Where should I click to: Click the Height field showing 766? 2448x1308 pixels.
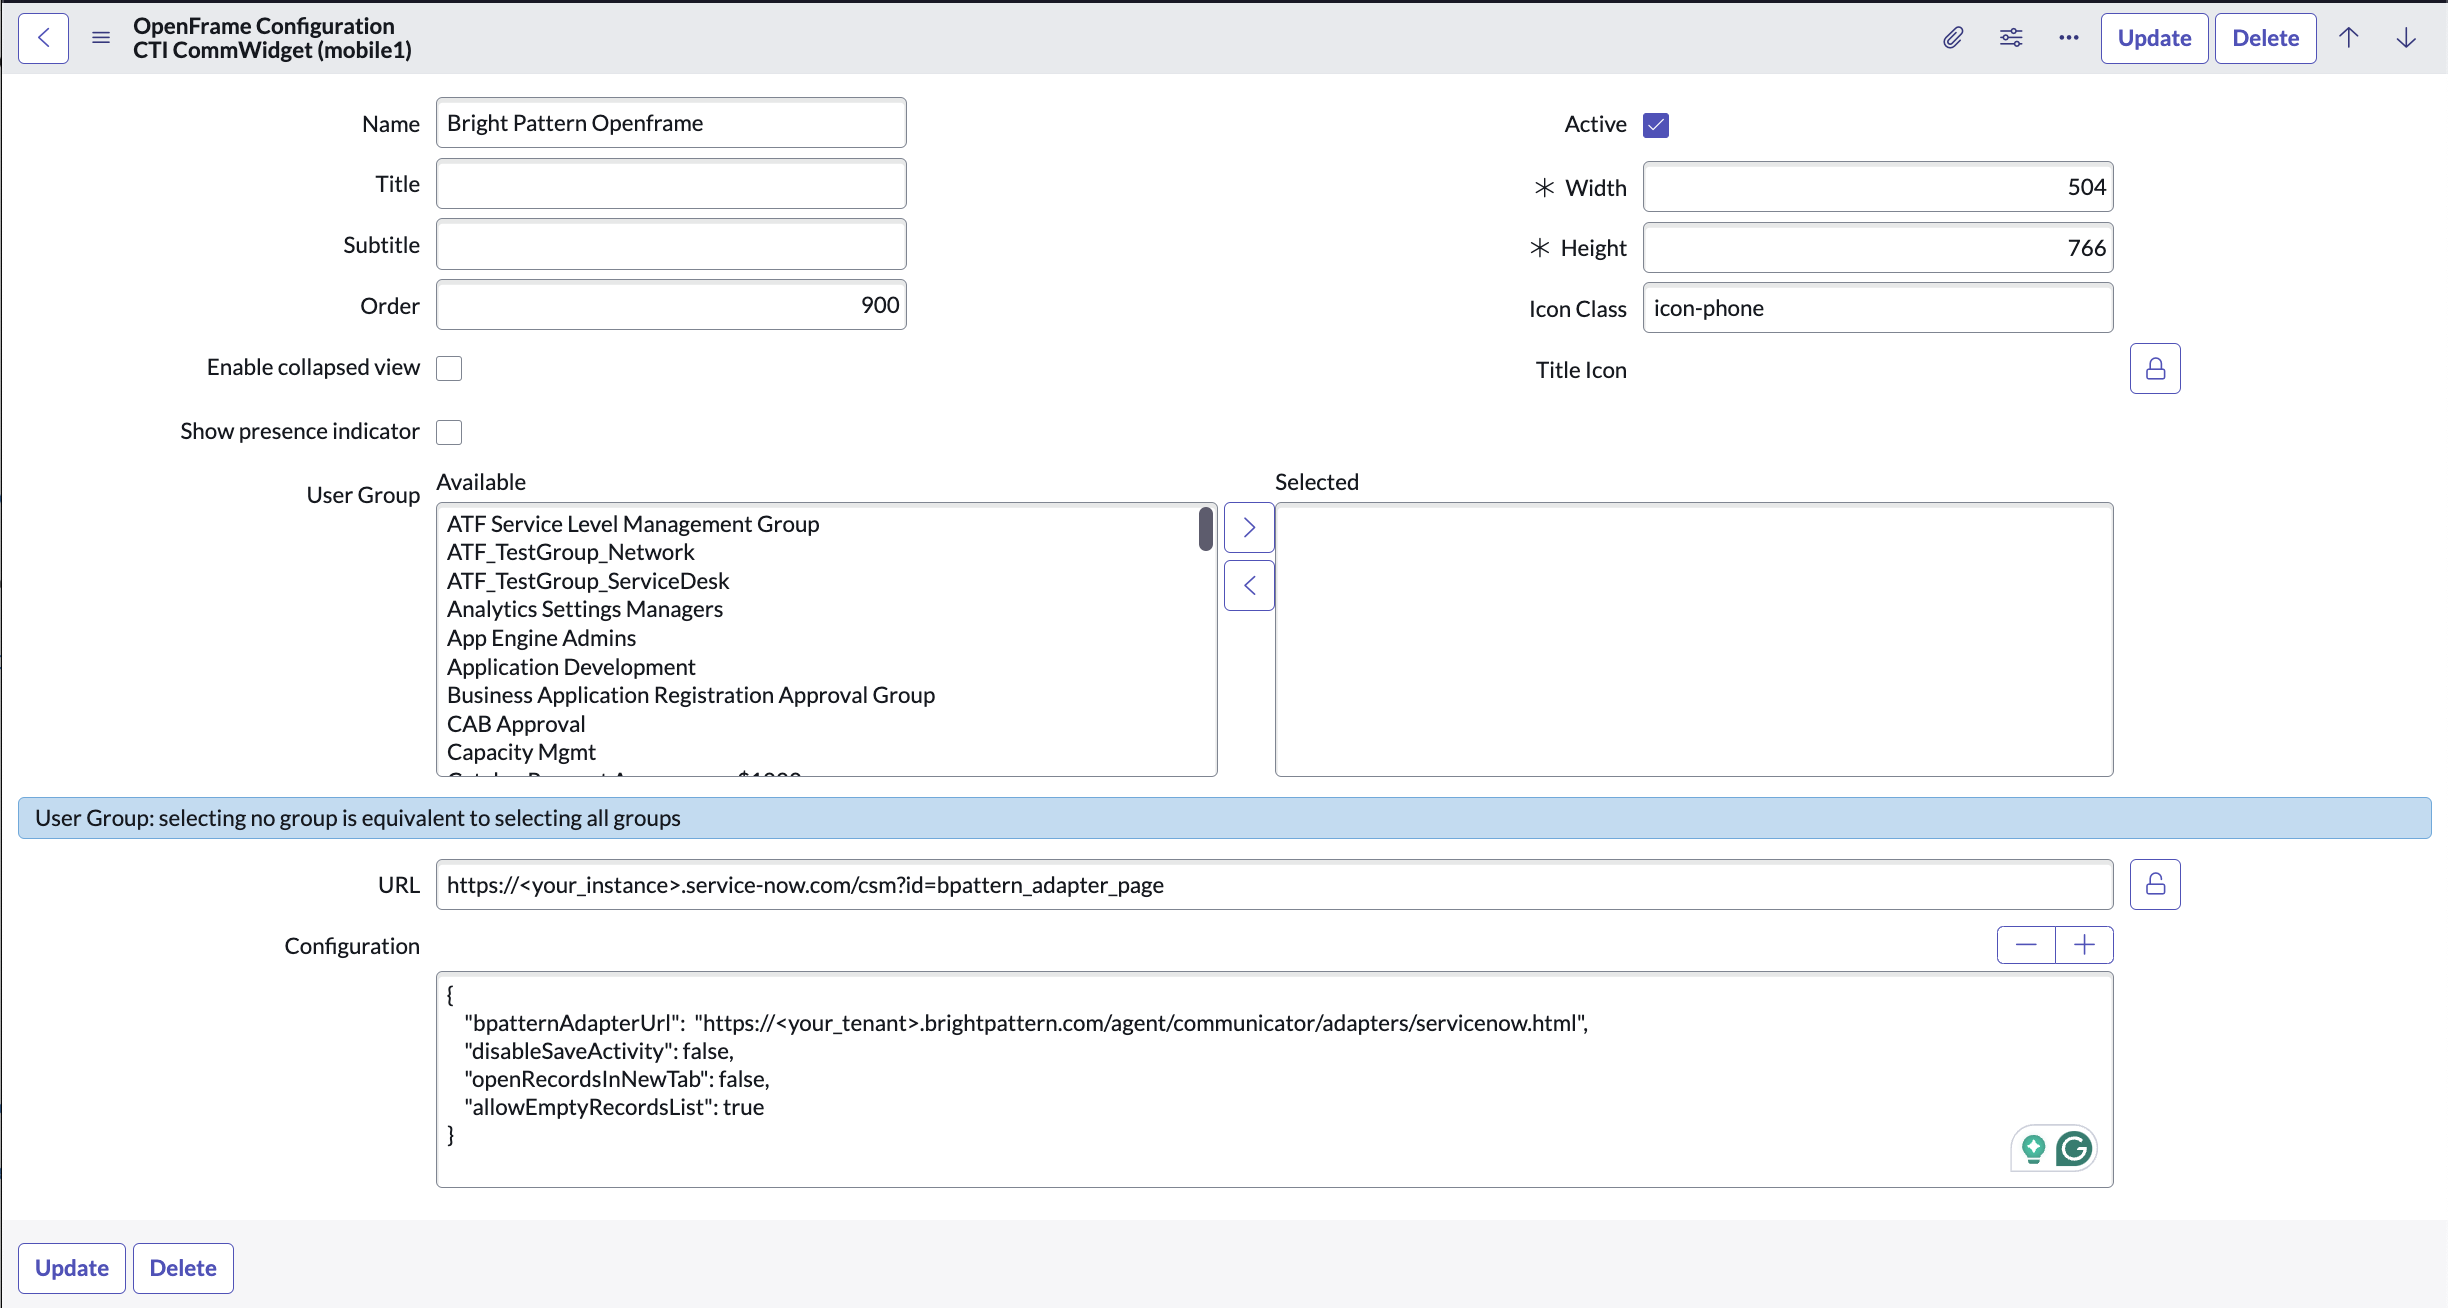pos(1878,248)
